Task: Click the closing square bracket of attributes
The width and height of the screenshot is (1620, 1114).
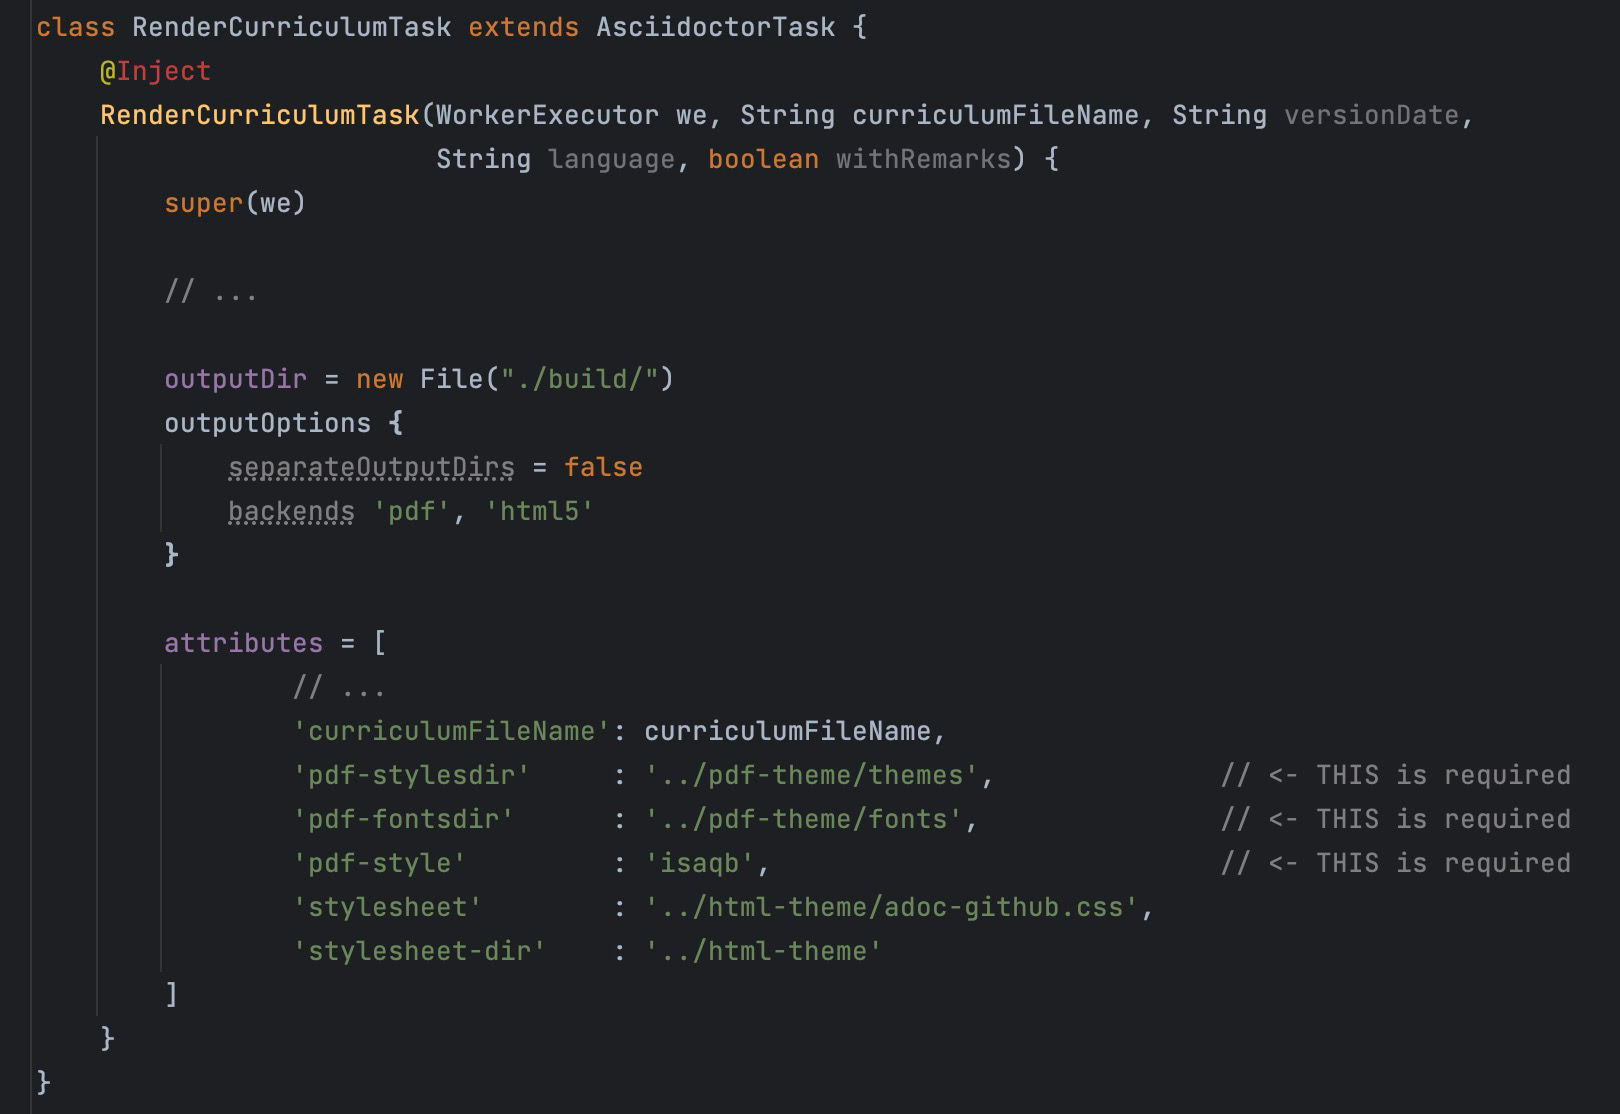Action: 171,994
